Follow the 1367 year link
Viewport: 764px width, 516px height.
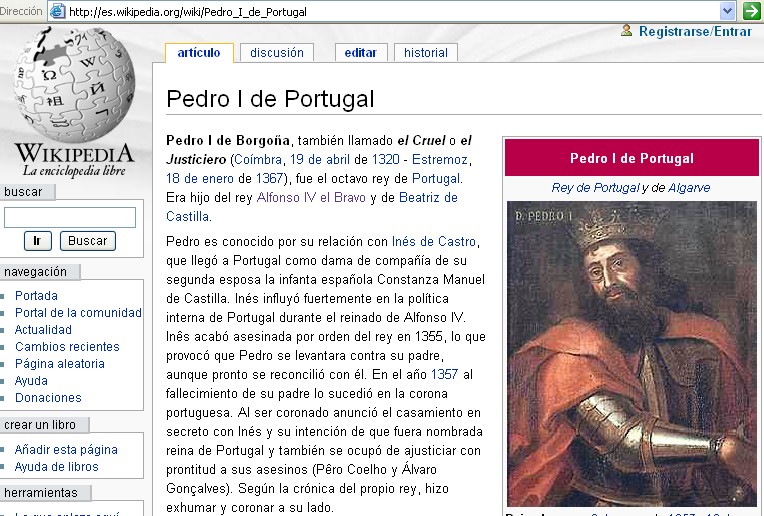point(269,178)
